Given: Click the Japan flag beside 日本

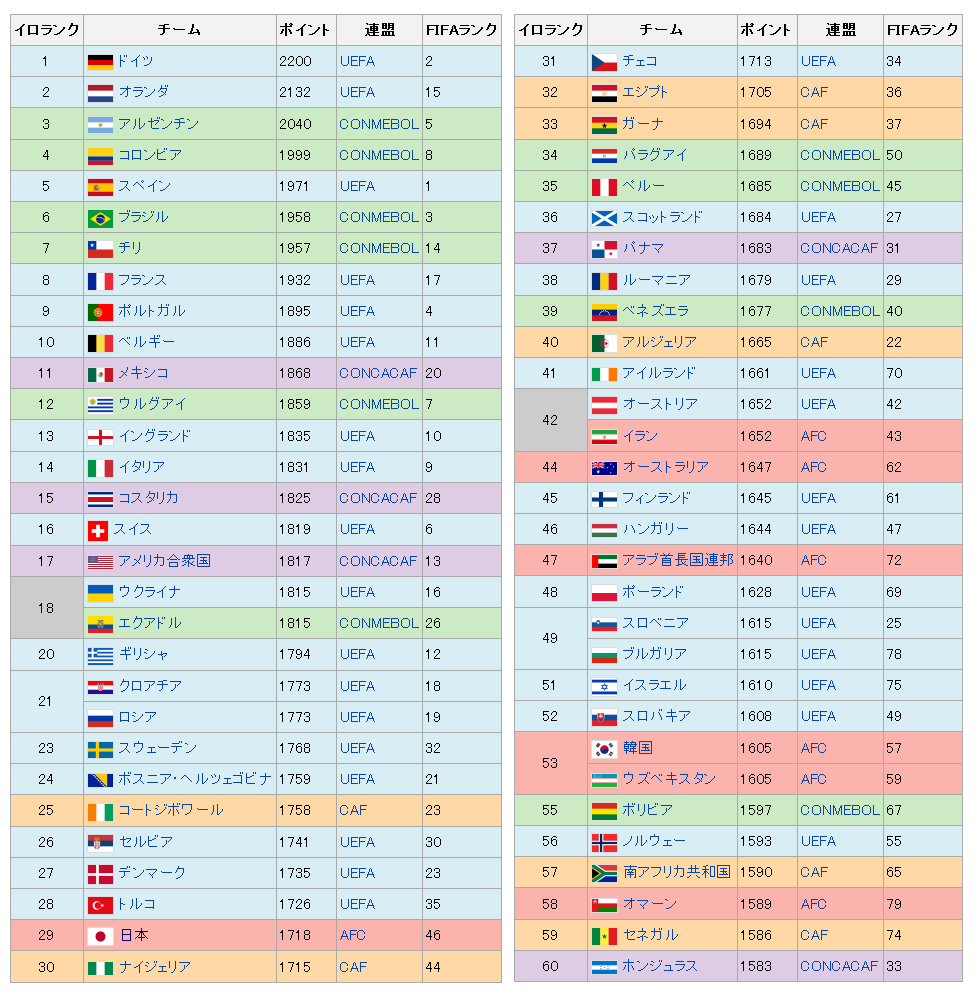Looking at the screenshot, I should coord(100,936).
